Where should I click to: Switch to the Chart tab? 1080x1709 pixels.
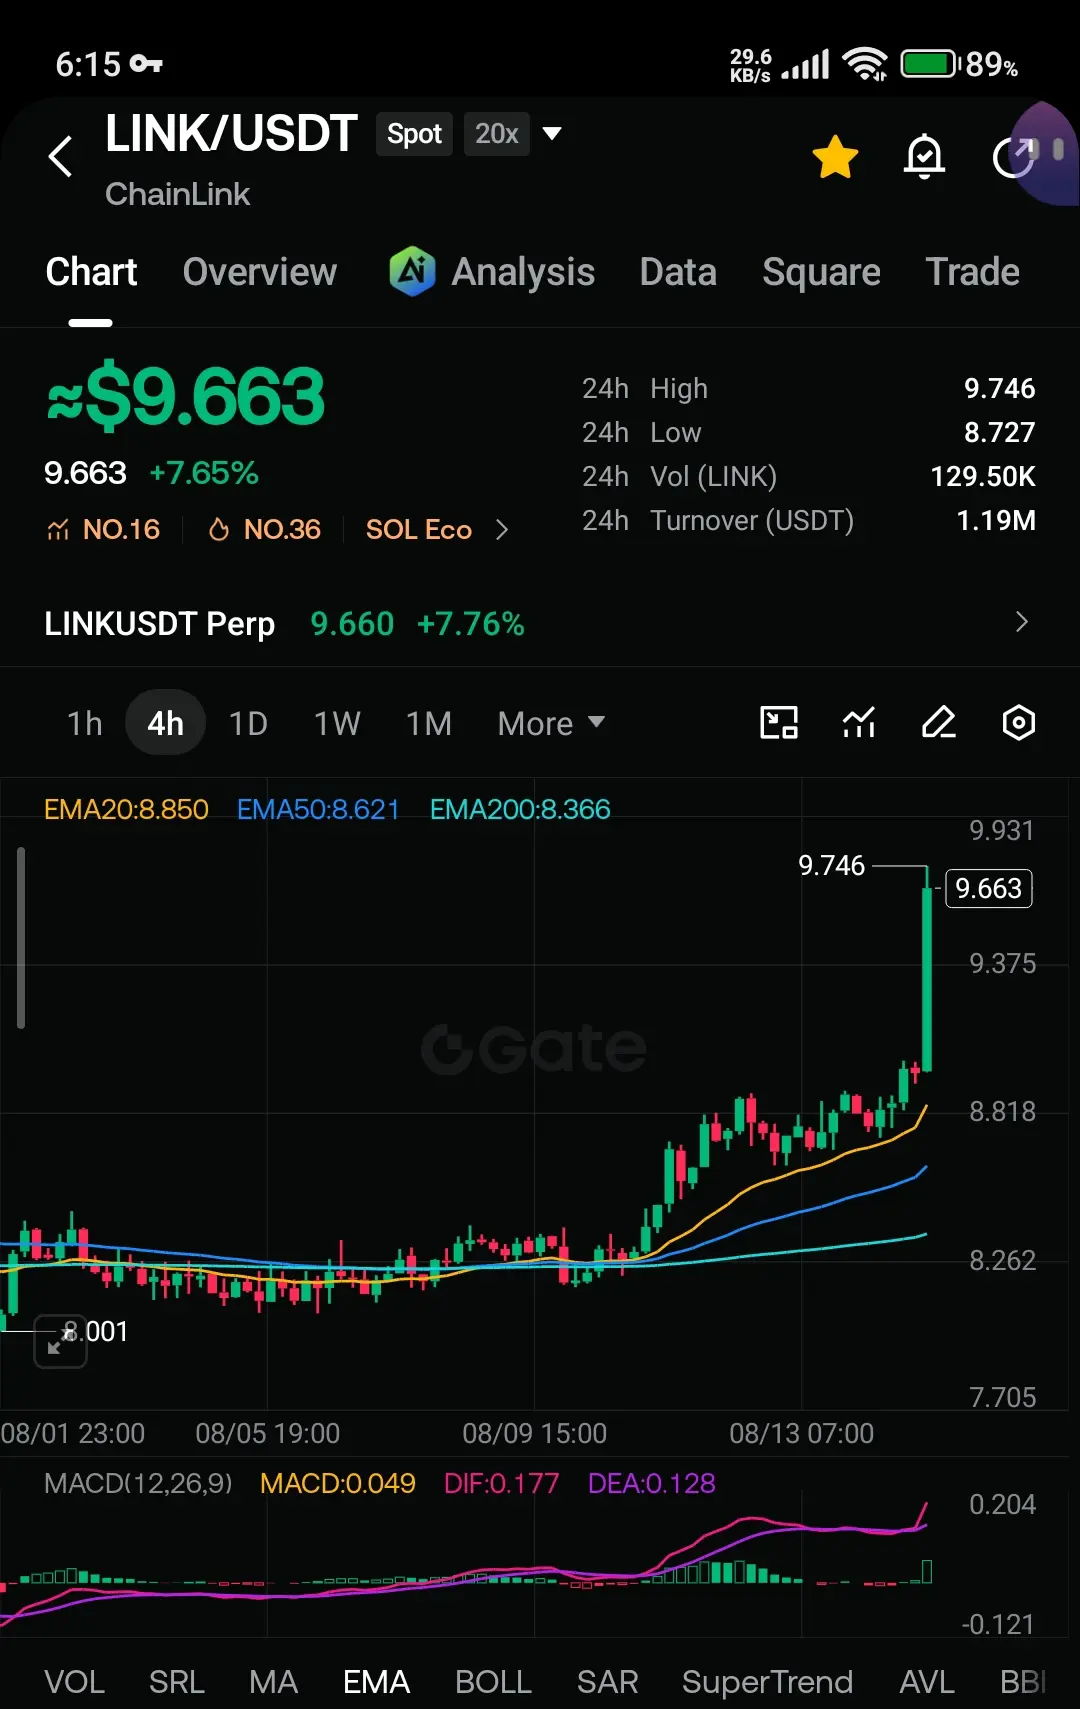tap(91, 272)
